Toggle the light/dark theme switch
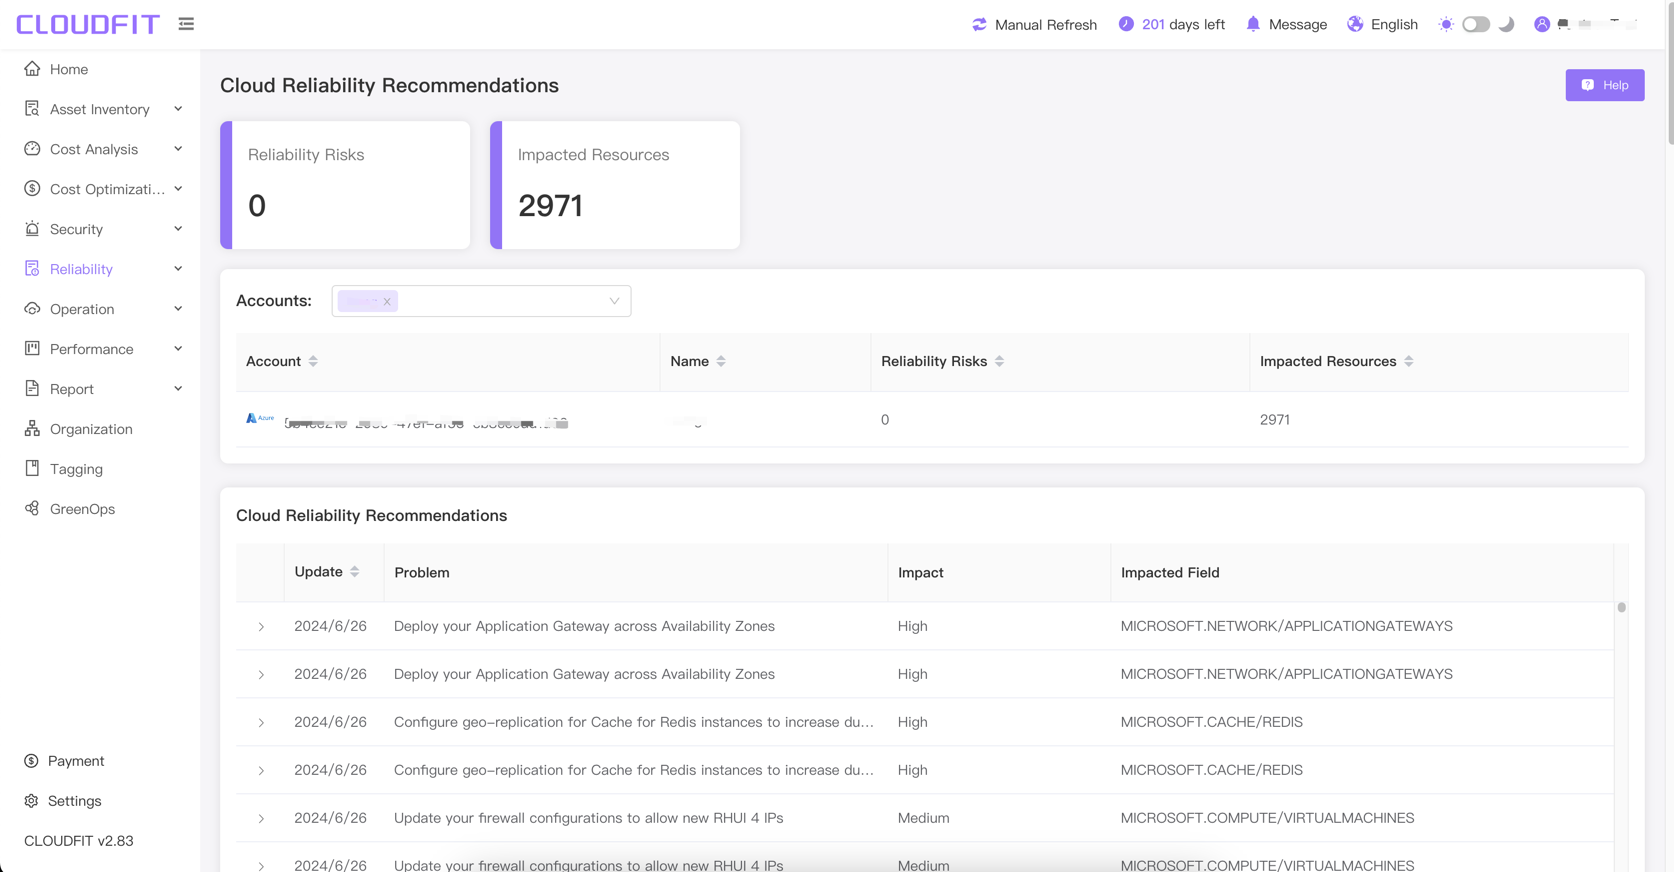The width and height of the screenshot is (1674, 872). coord(1476,24)
